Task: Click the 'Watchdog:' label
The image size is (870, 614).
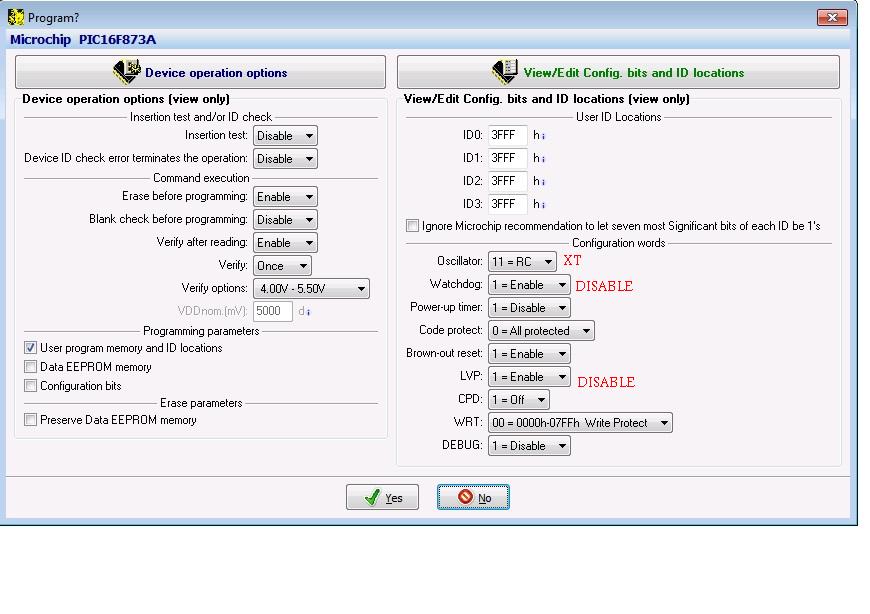Action: (x=456, y=284)
